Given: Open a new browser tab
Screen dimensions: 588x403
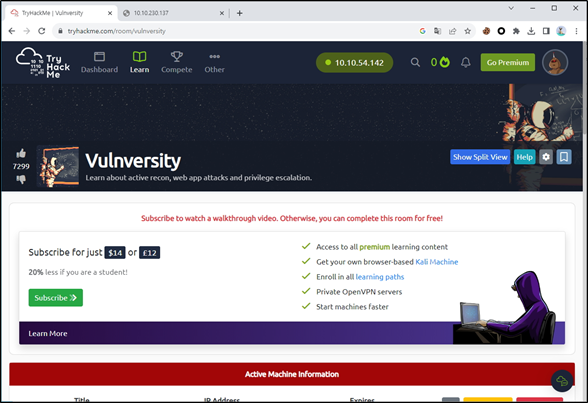Looking at the screenshot, I should pyautogui.click(x=240, y=13).
